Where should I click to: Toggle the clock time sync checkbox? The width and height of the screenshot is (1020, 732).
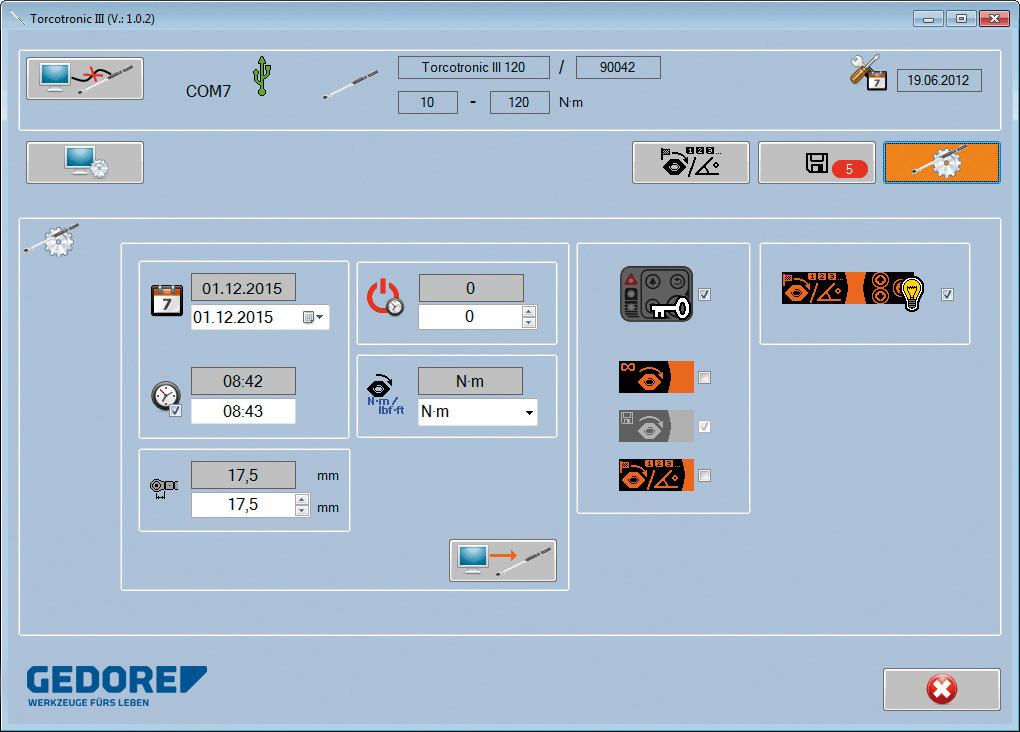175,411
